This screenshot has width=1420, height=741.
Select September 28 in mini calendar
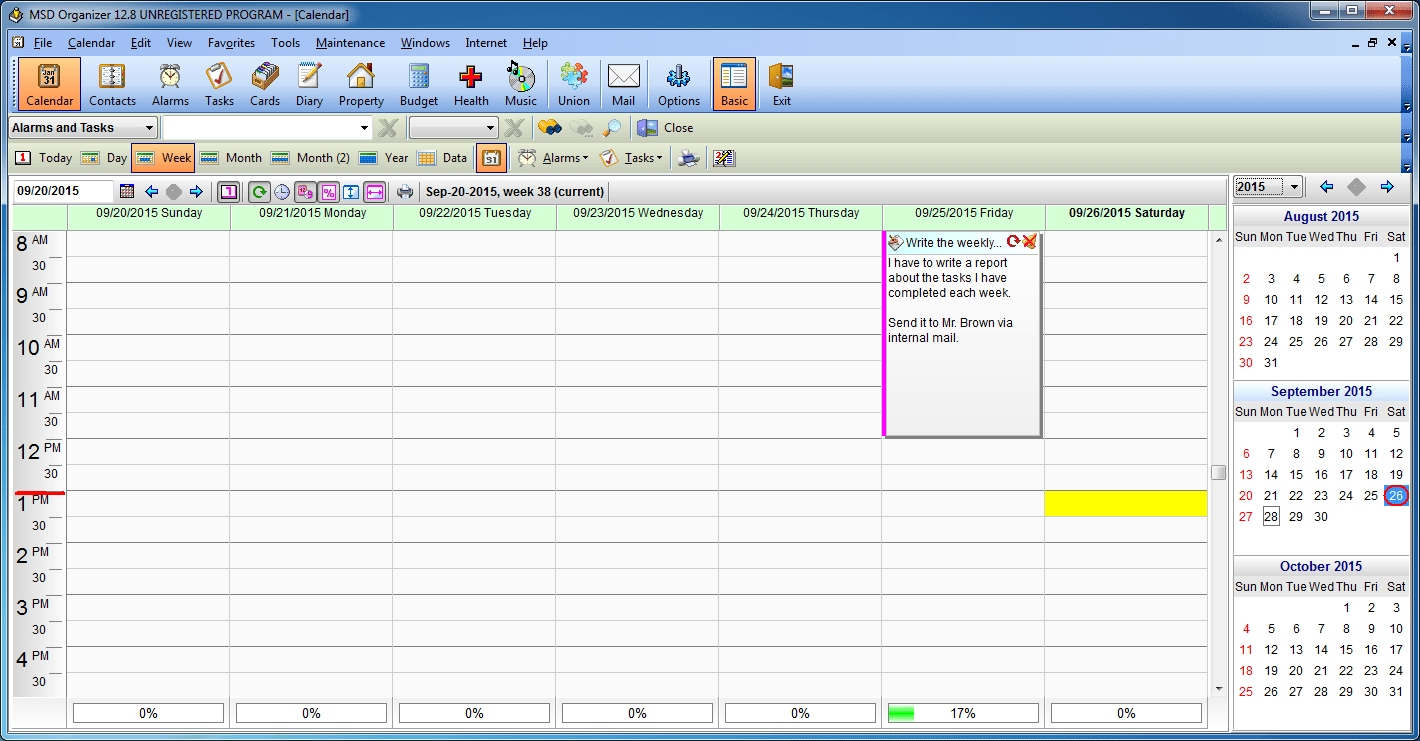coord(1270,516)
